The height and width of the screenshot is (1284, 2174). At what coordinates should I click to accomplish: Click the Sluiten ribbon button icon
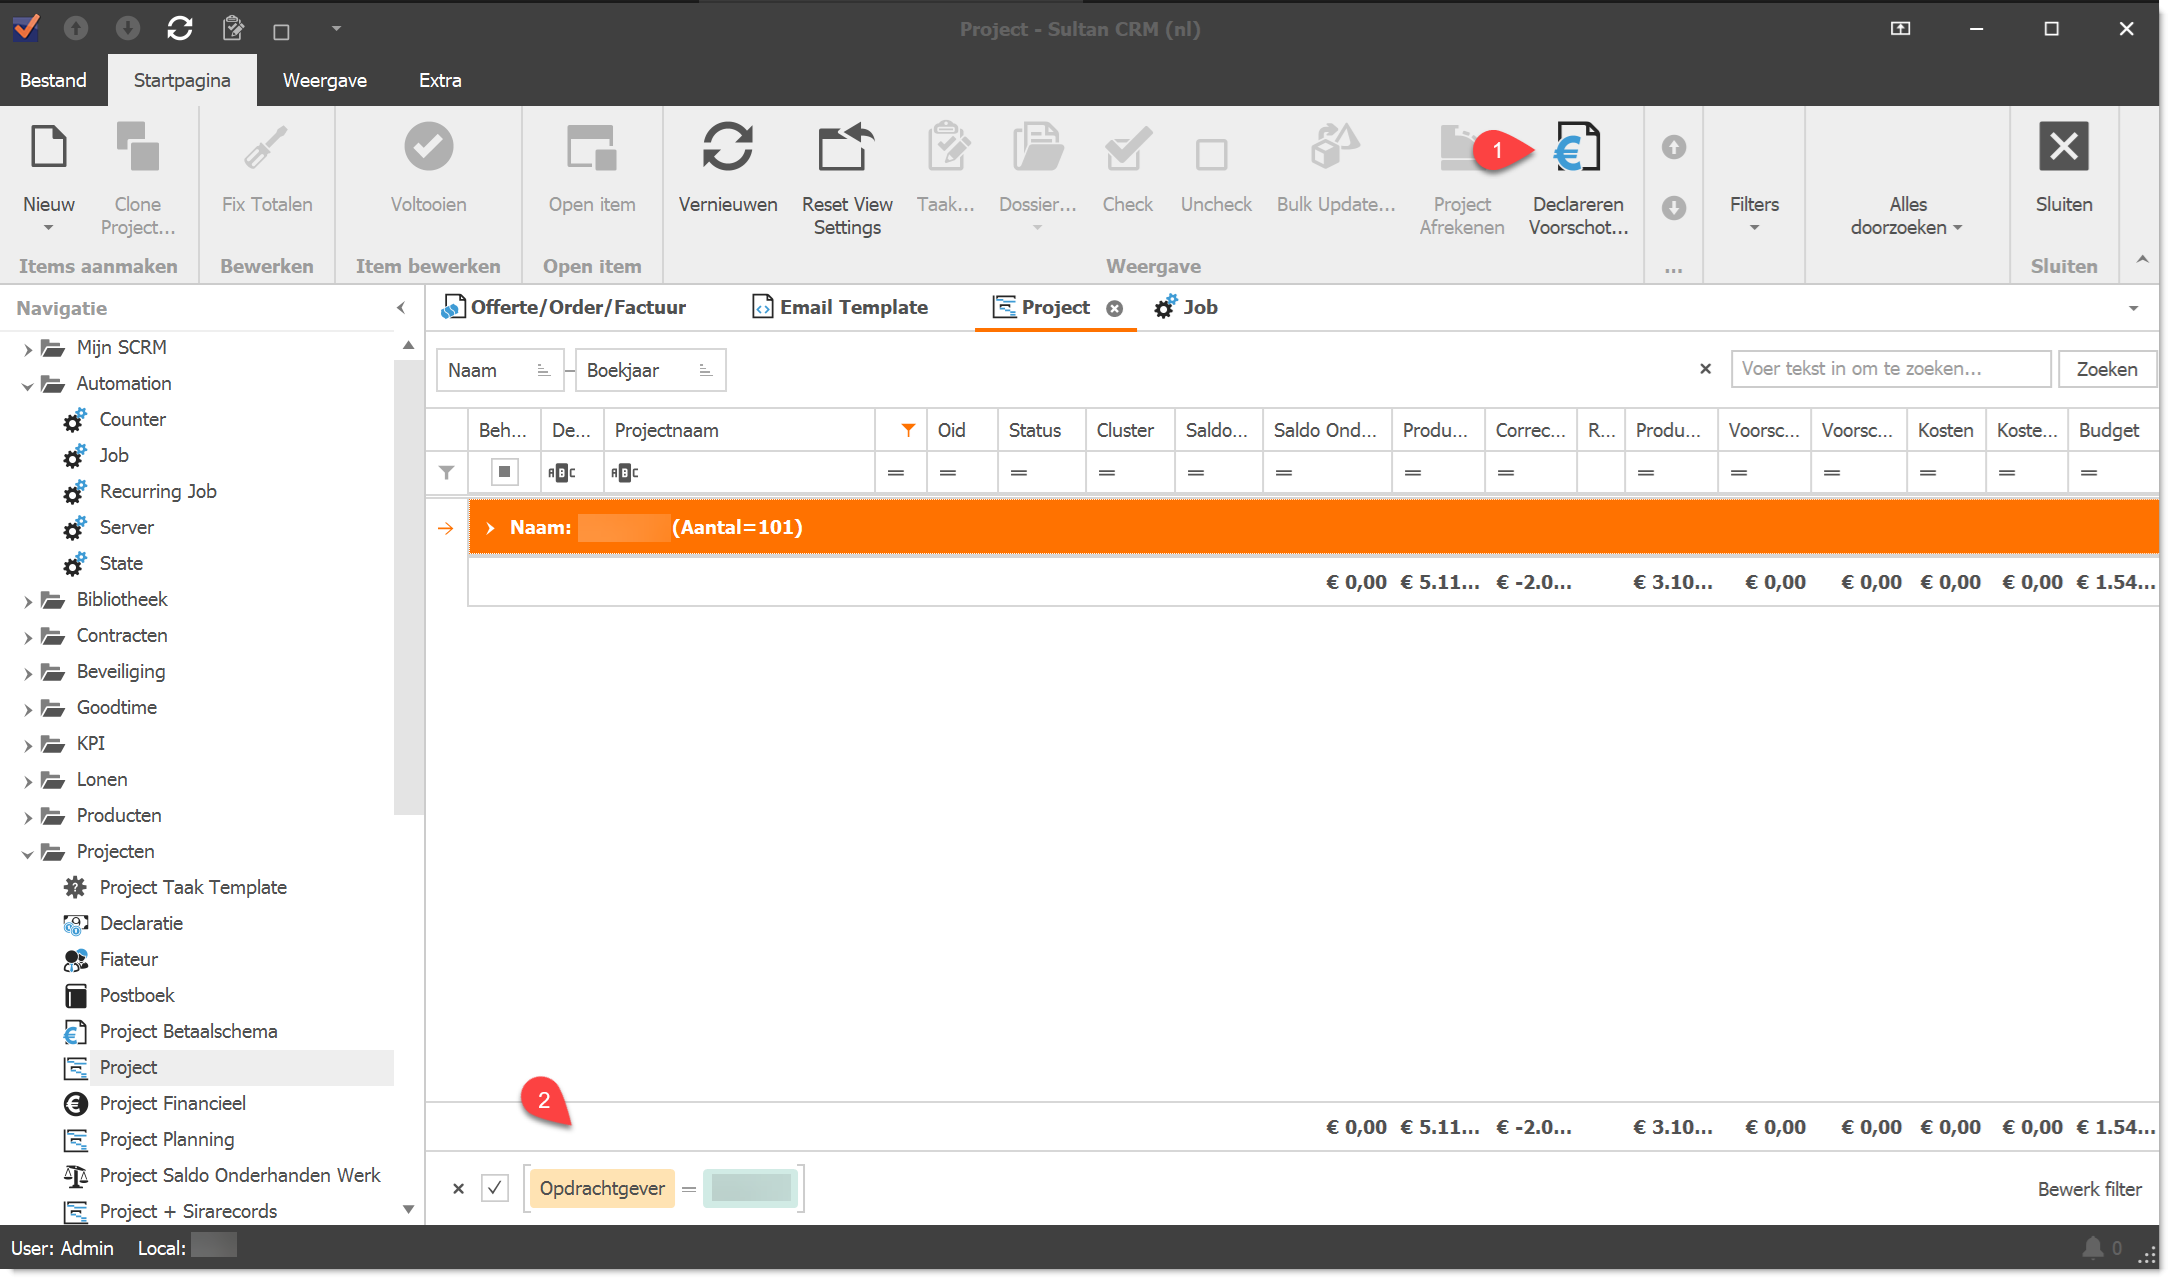coord(2063,148)
